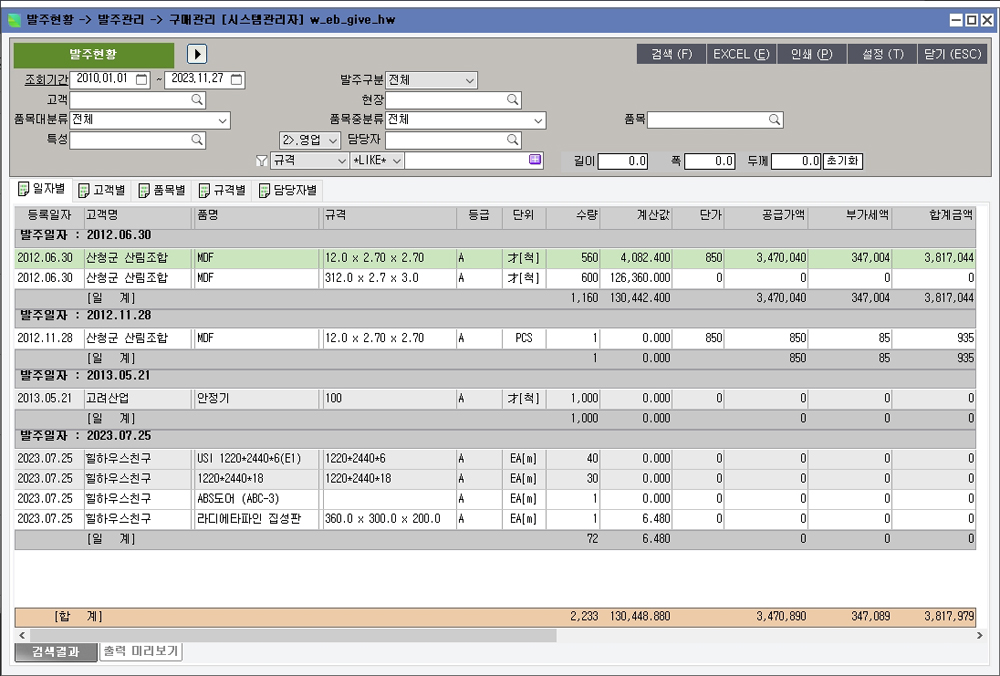Switch to the 고객별 tab
The height and width of the screenshot is (676, 1000).
(101, 190)
